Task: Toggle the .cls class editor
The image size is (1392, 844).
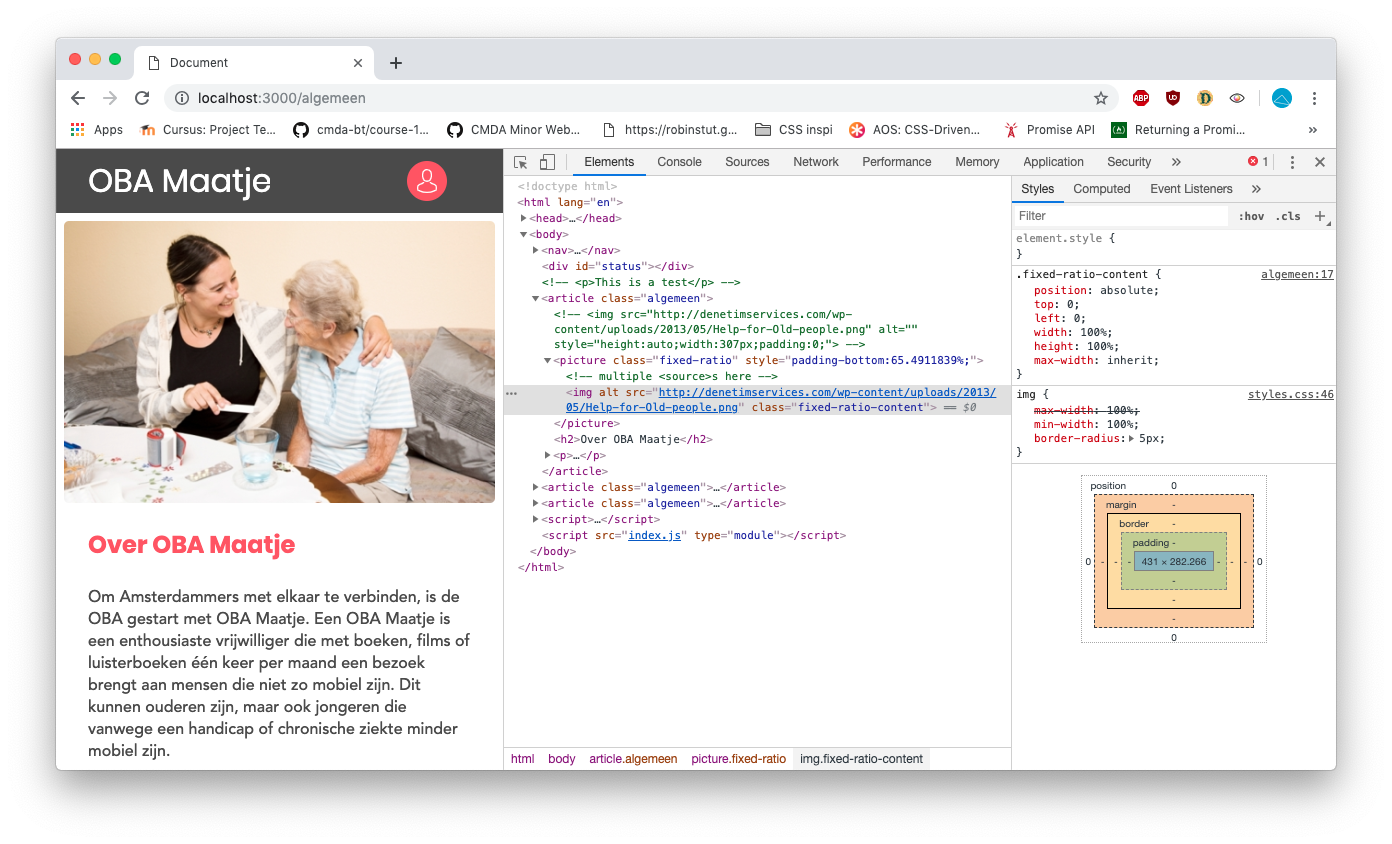Action: (1288, 216)
